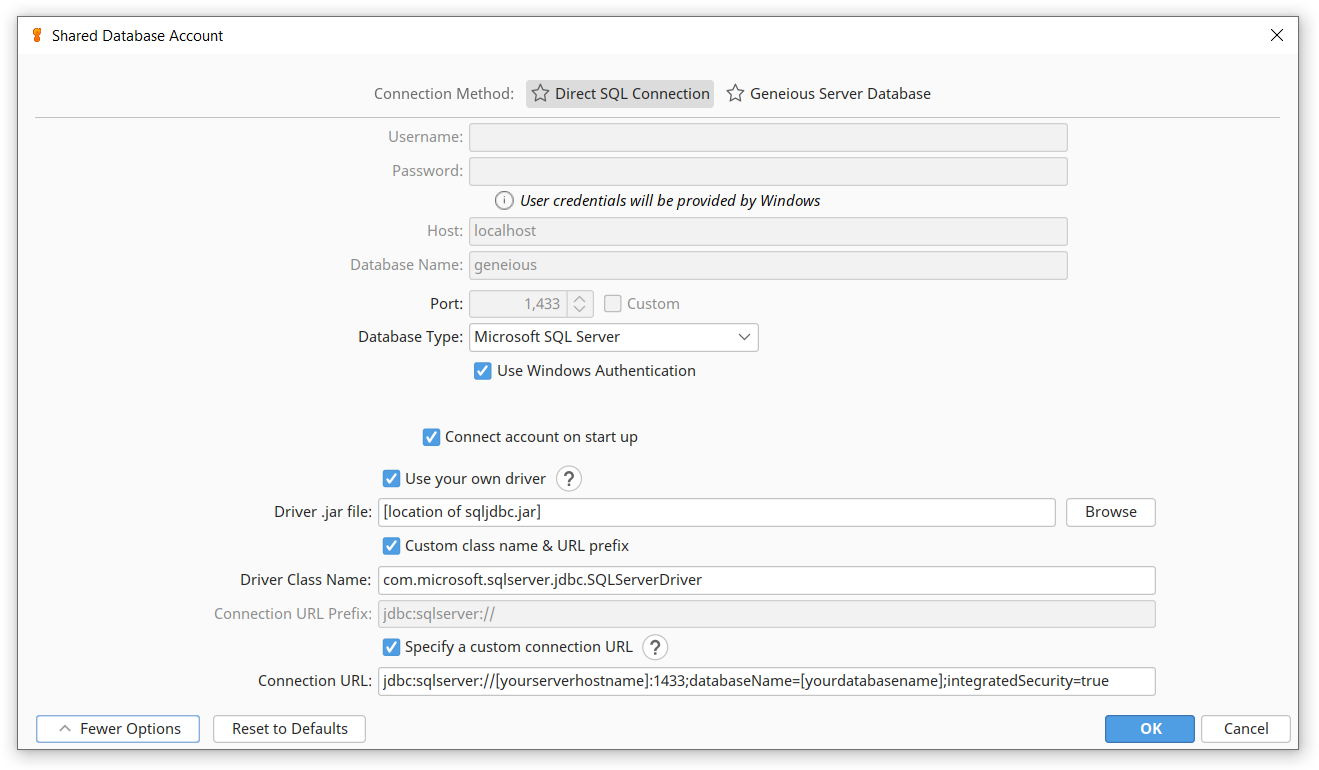Screen dimensions: 1319x770
Task: Click the 'Connection URL:' label
Action: 315,681
